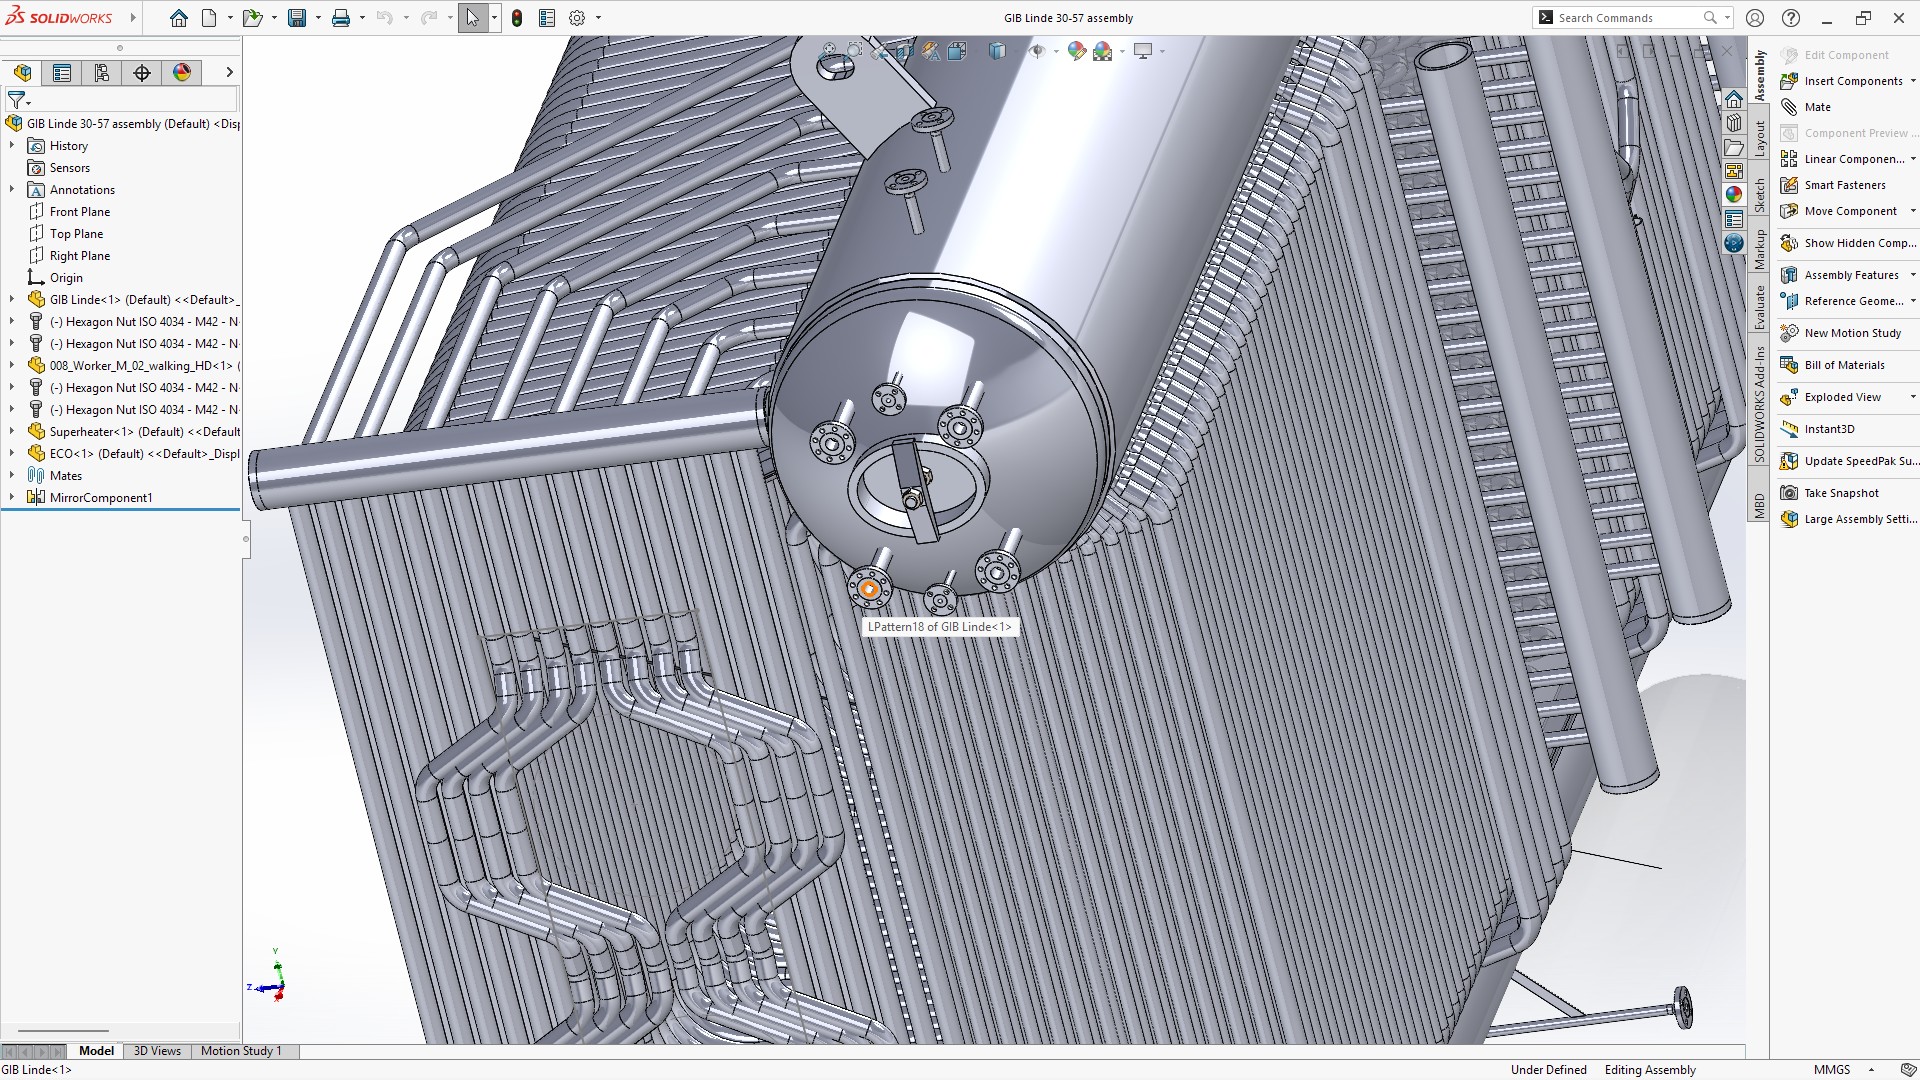Click the Rebuild traffic light icon
This screenshot has width=1920, height=1080.
click(x=517, y=18)
